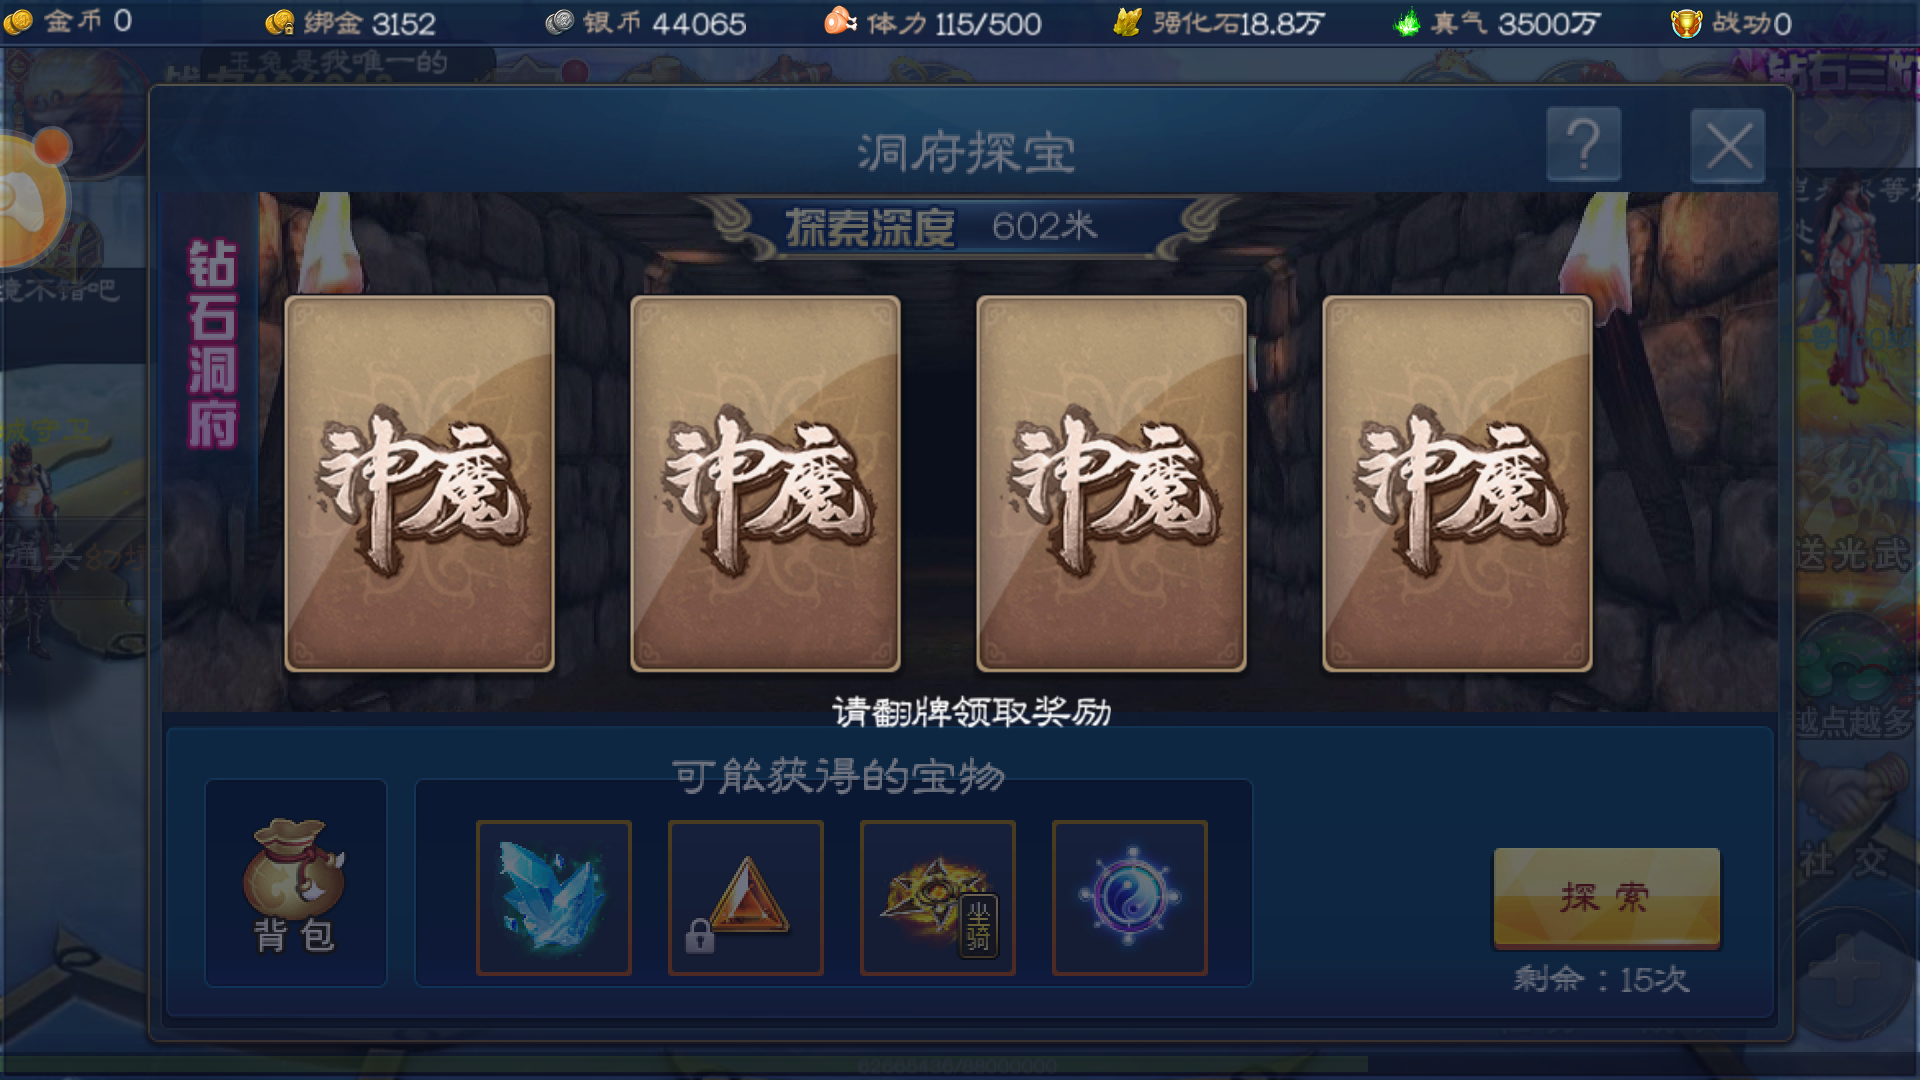Close the 洞府探宝 dialog

1728,146
